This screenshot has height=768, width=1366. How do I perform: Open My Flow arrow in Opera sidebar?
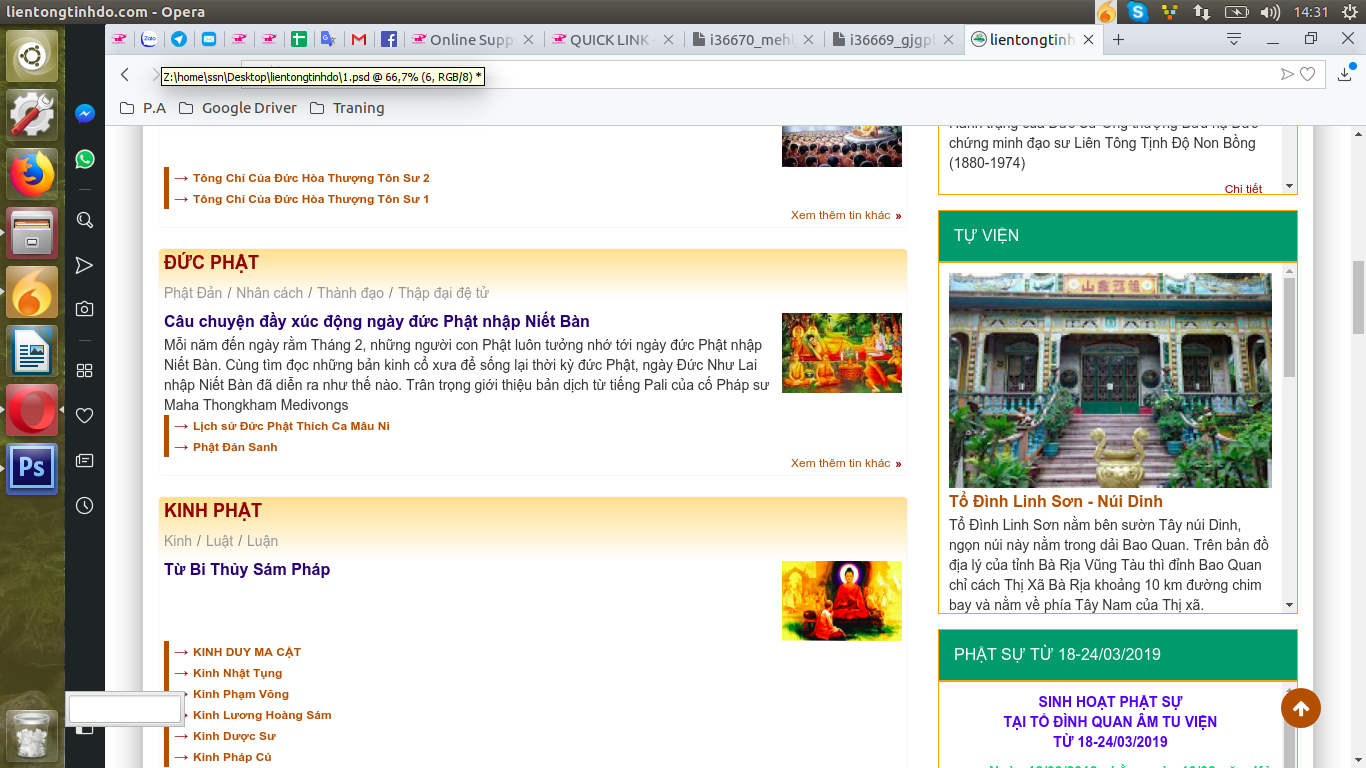coord(85,265)
